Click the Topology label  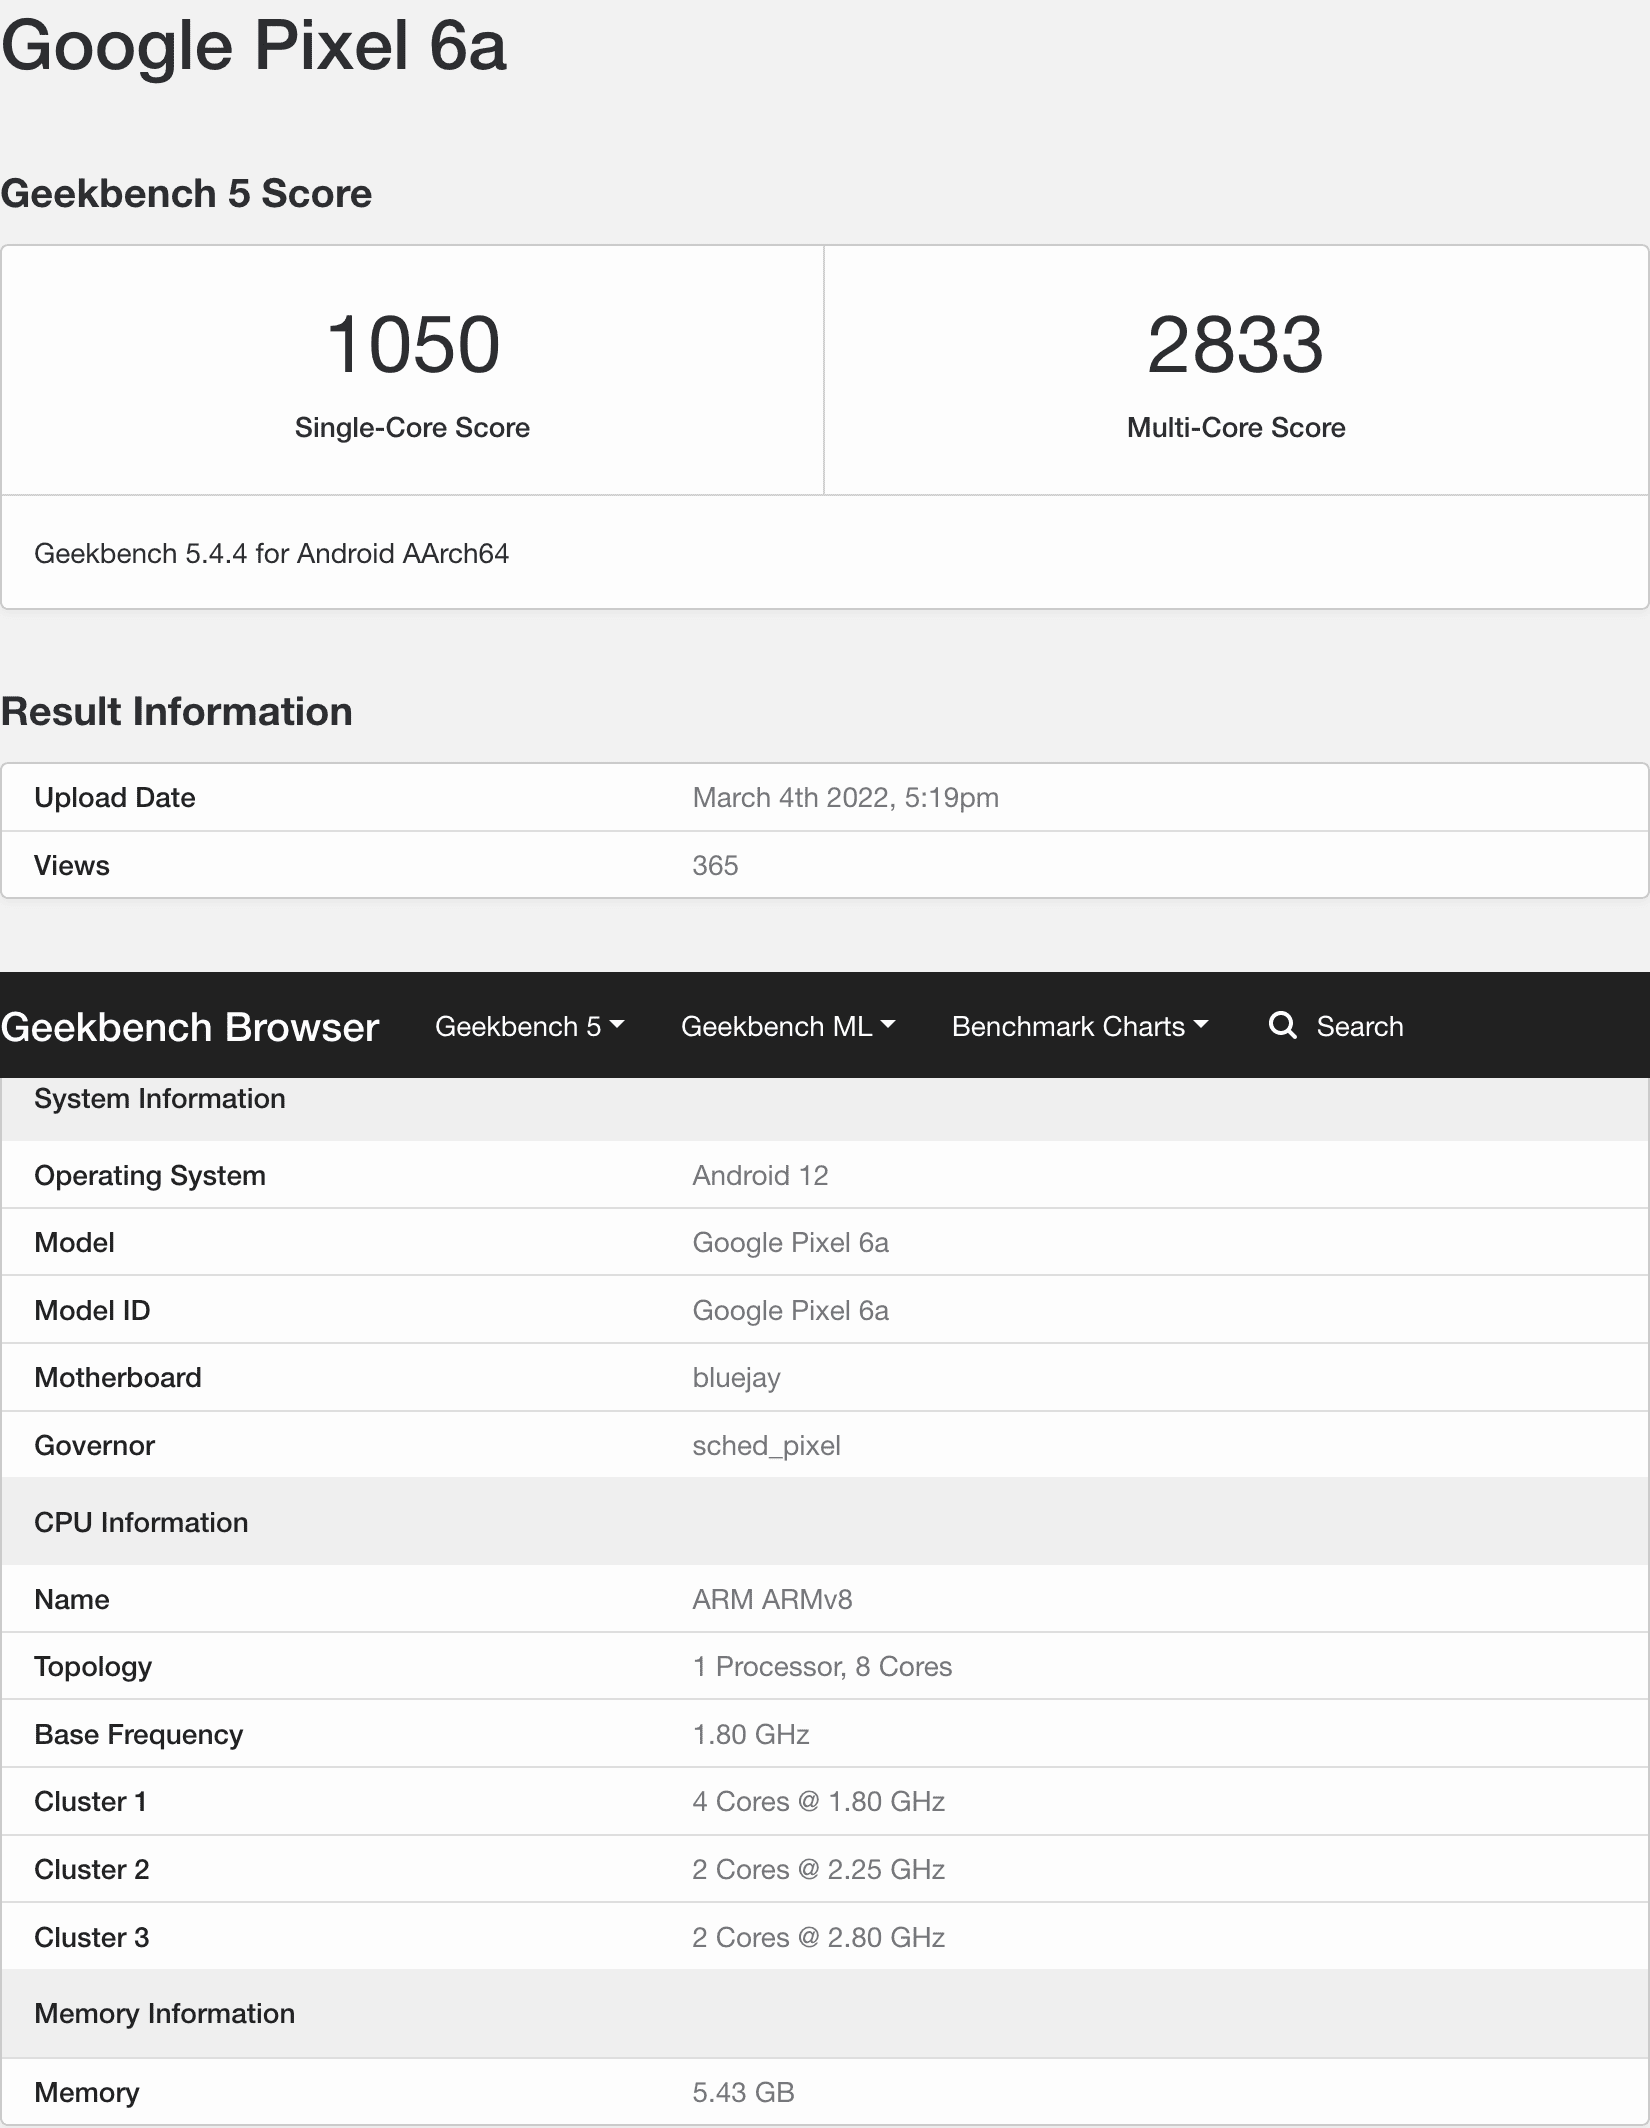[93, 1667]
